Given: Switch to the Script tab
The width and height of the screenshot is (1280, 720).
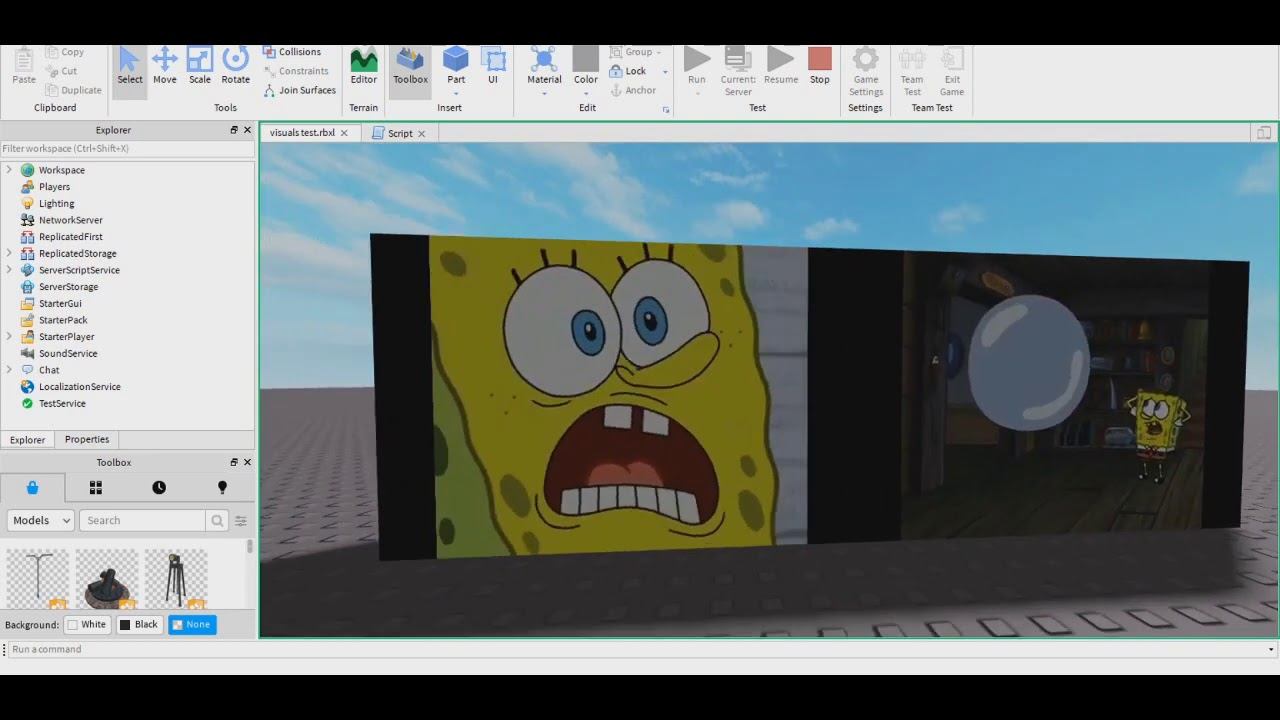Looking at the screenshot, I should pos(400,133).
